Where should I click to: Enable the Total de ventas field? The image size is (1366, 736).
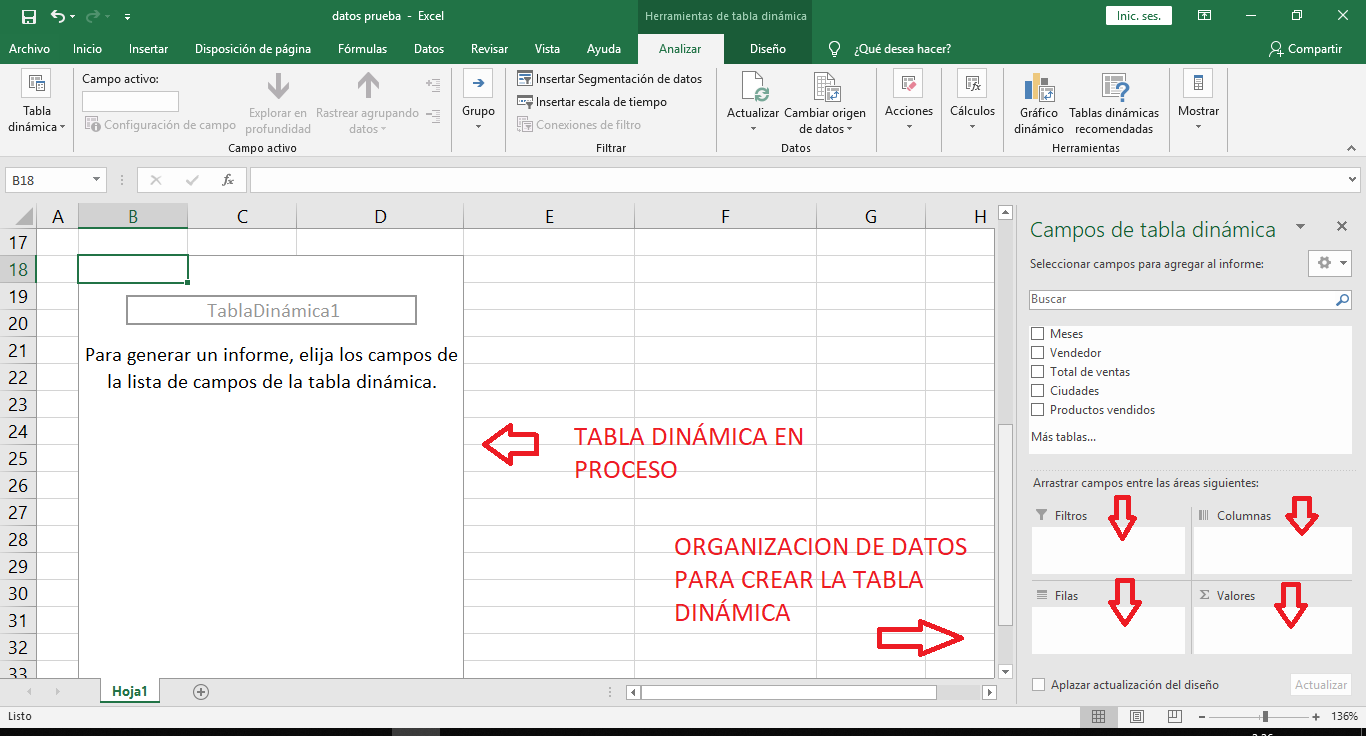(x=1036, y=371)
